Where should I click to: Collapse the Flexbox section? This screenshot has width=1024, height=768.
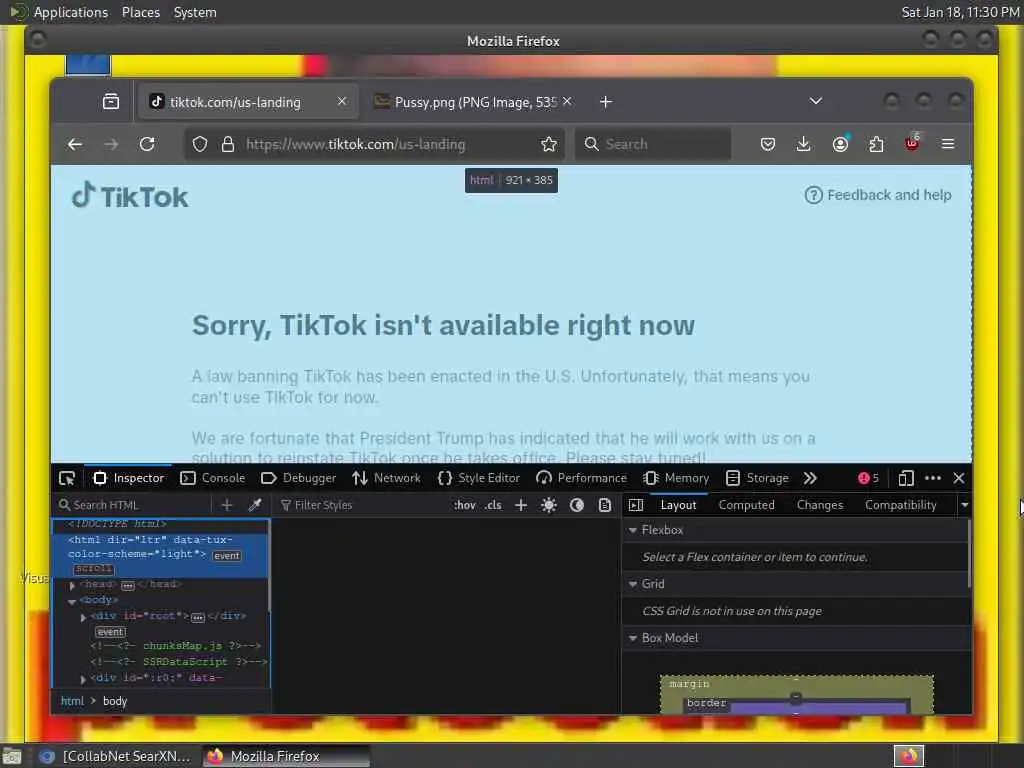pyautogui.click(x=633, y=530)
